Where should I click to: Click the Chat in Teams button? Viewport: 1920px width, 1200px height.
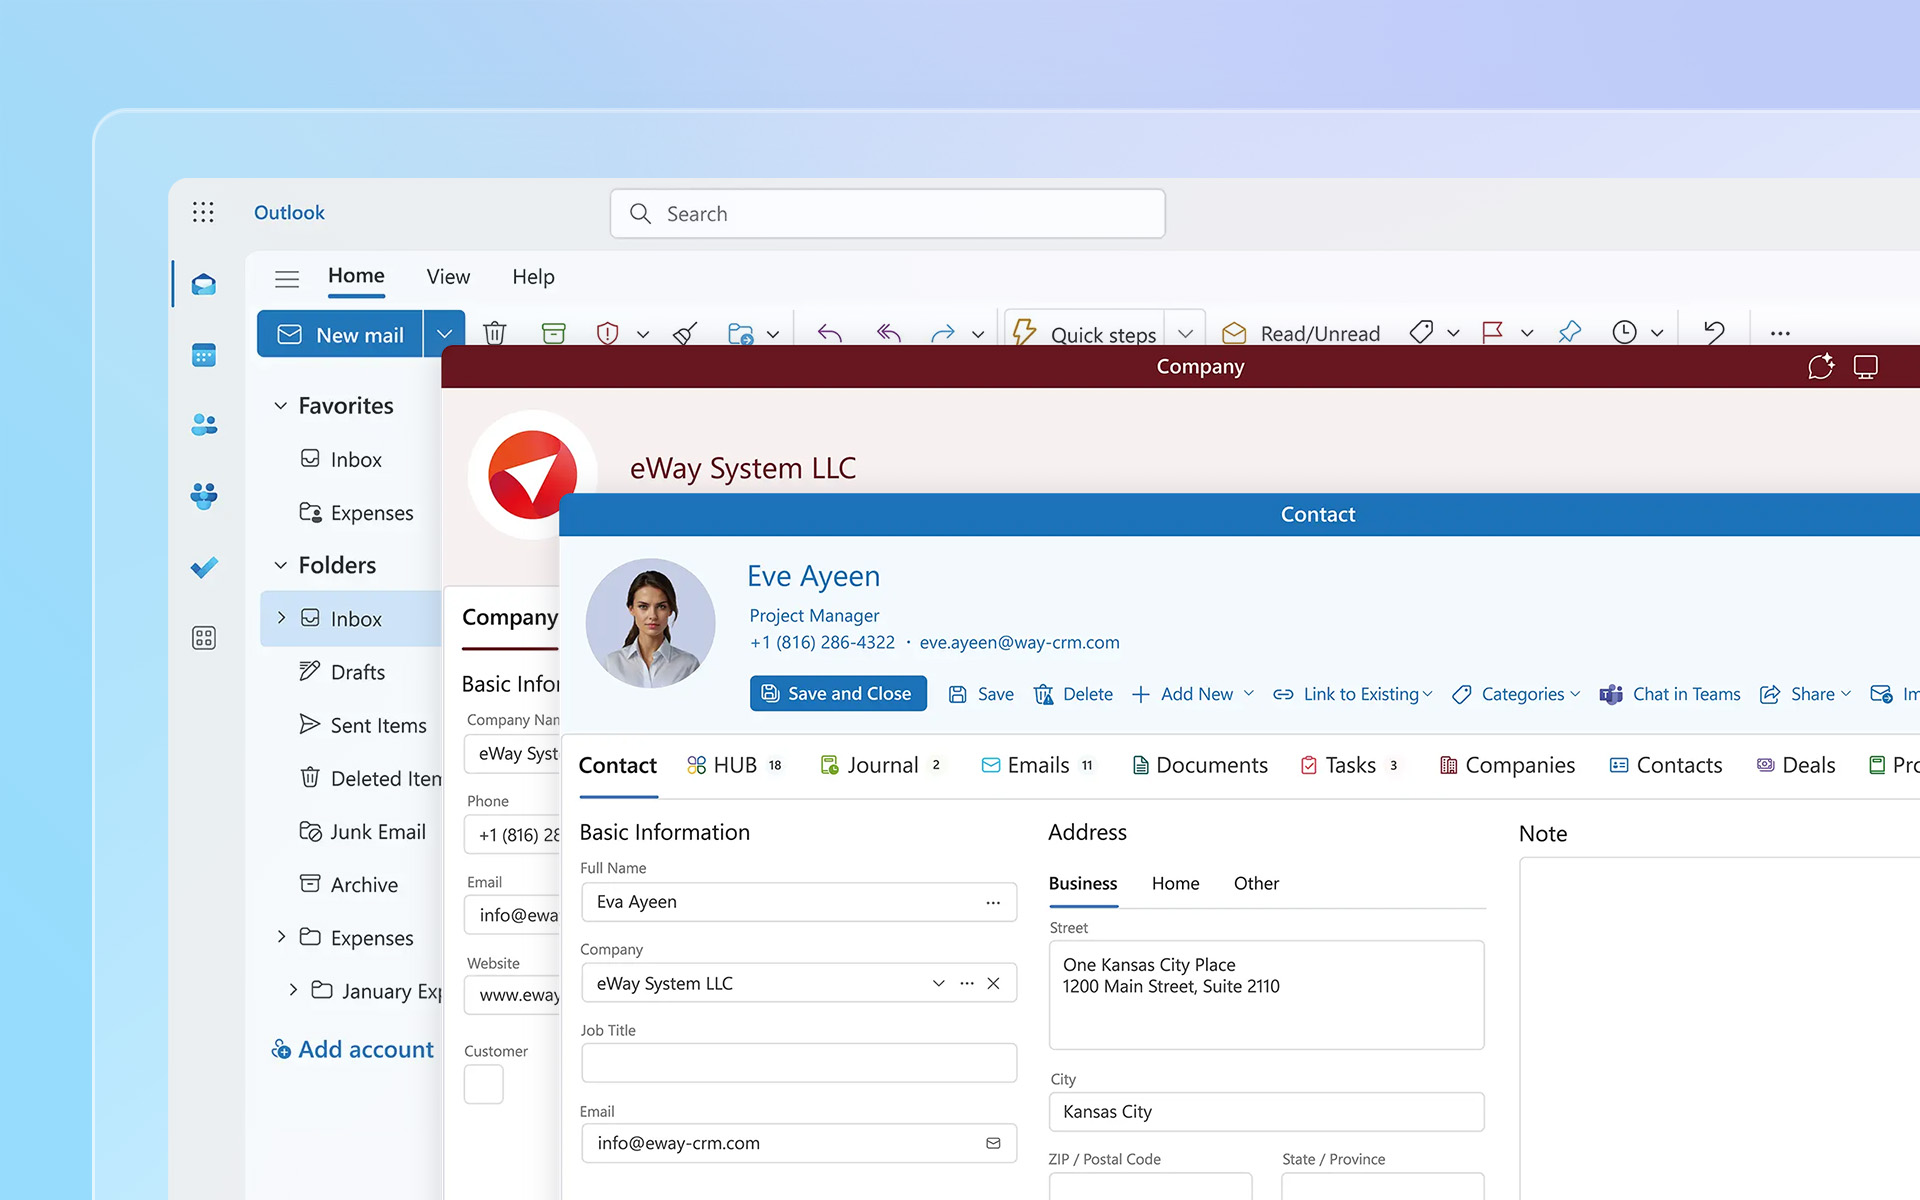pos(1670,694)
